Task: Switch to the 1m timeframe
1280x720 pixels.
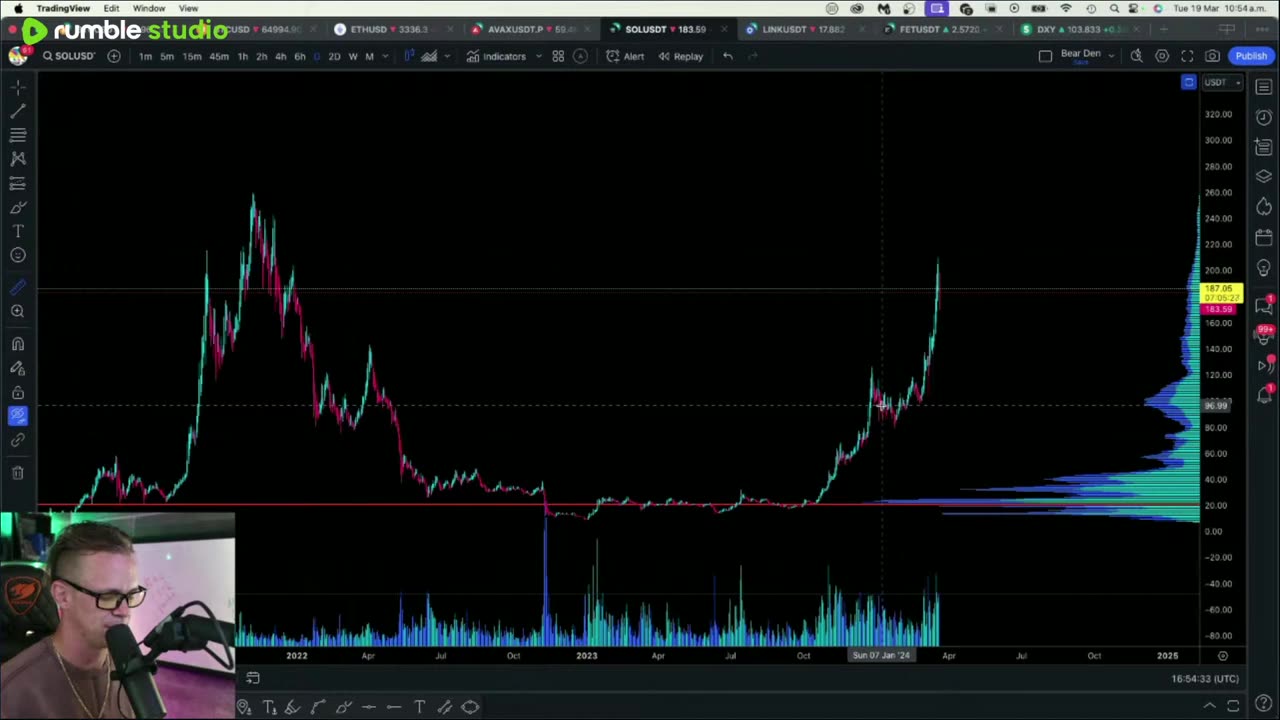Action: (145, 56)
